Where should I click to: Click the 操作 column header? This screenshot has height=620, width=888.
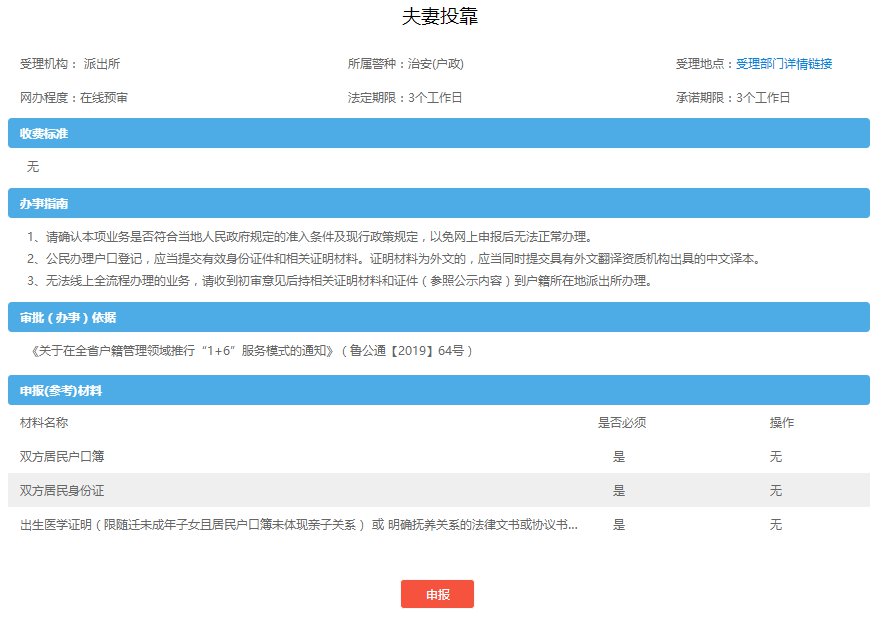tap(781, 422)
